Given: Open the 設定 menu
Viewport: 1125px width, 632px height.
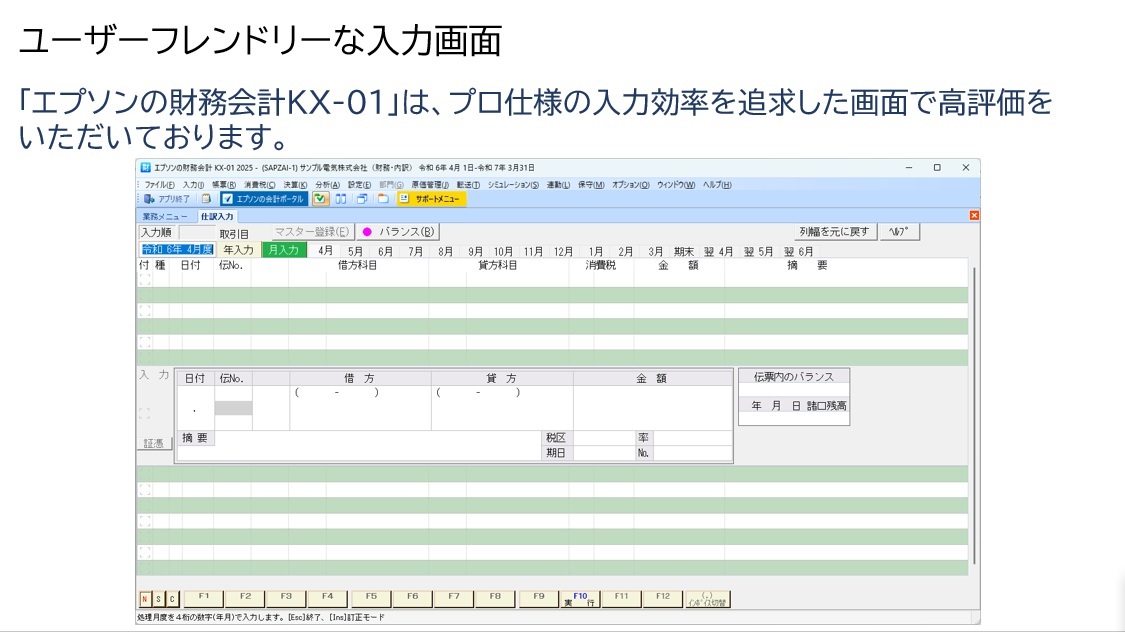Looking at the screenshot, I should click(359, 185).
